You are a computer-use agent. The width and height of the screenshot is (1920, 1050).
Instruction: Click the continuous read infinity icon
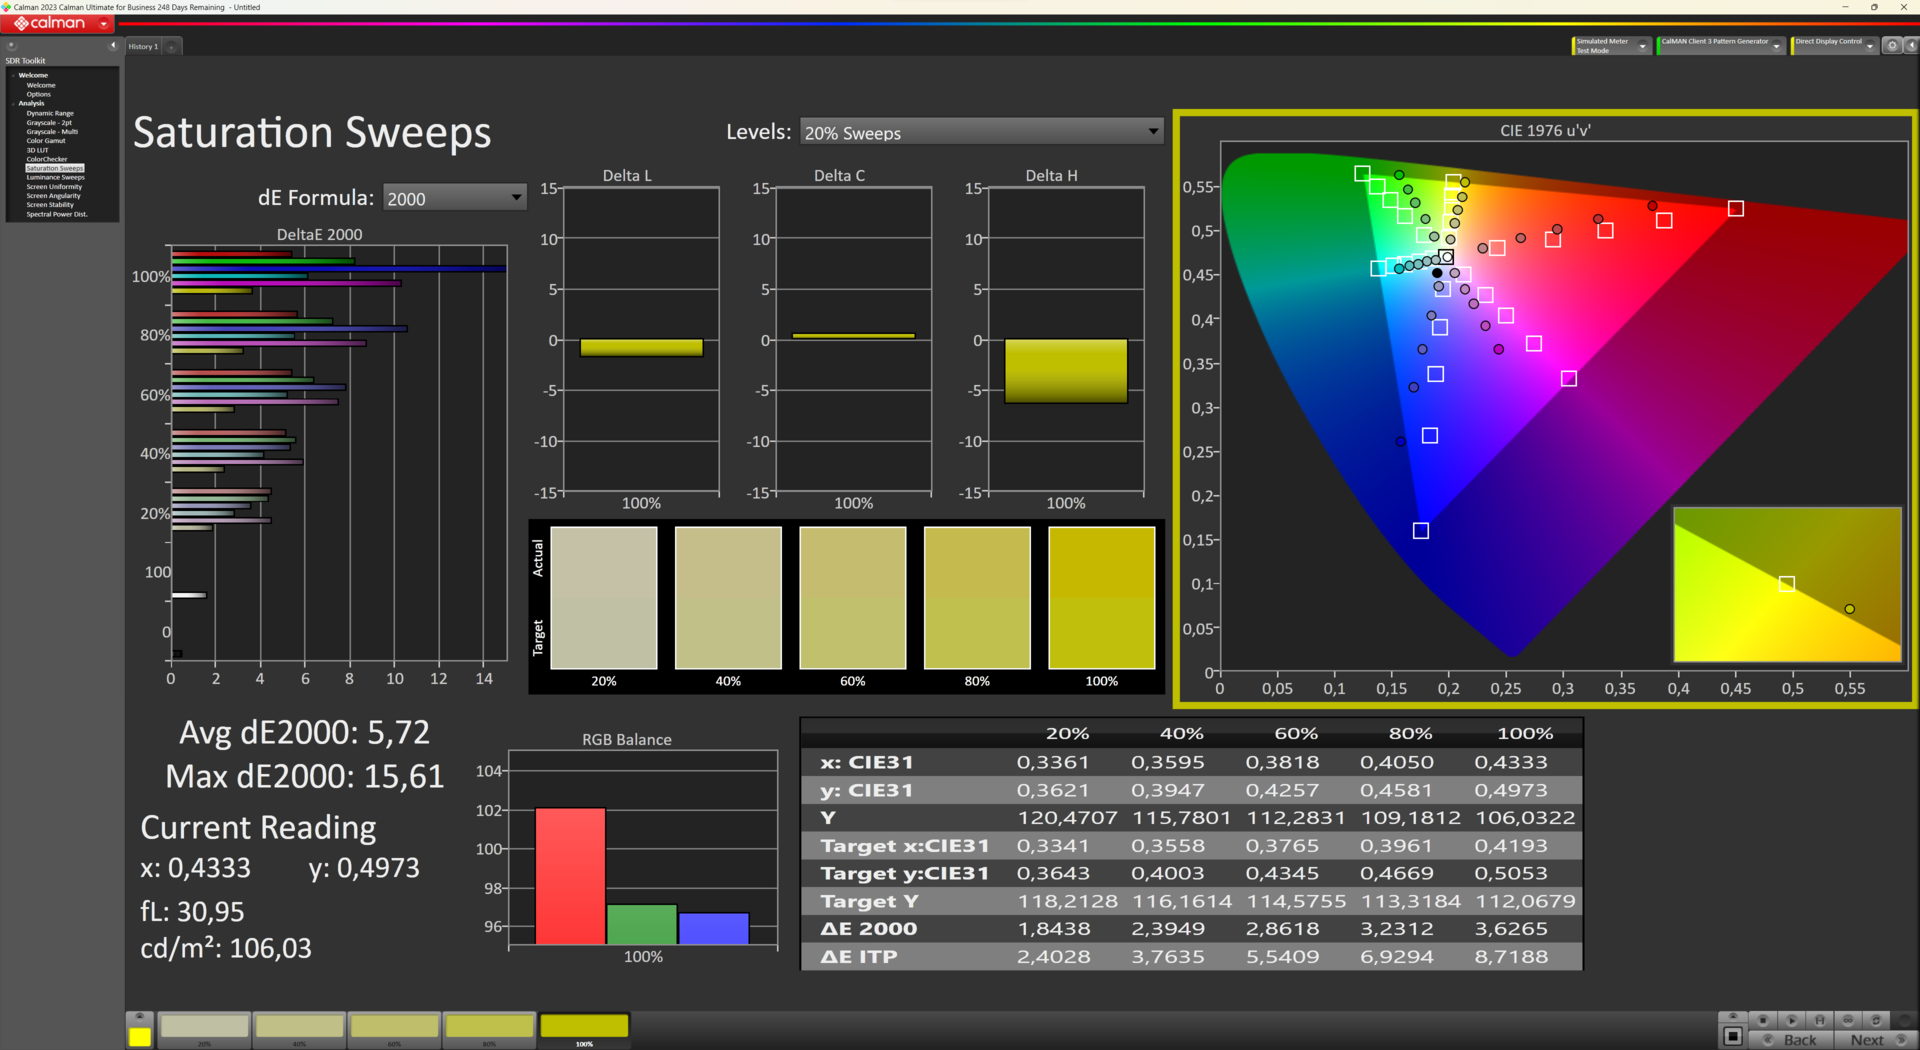pos(1848,1020)
